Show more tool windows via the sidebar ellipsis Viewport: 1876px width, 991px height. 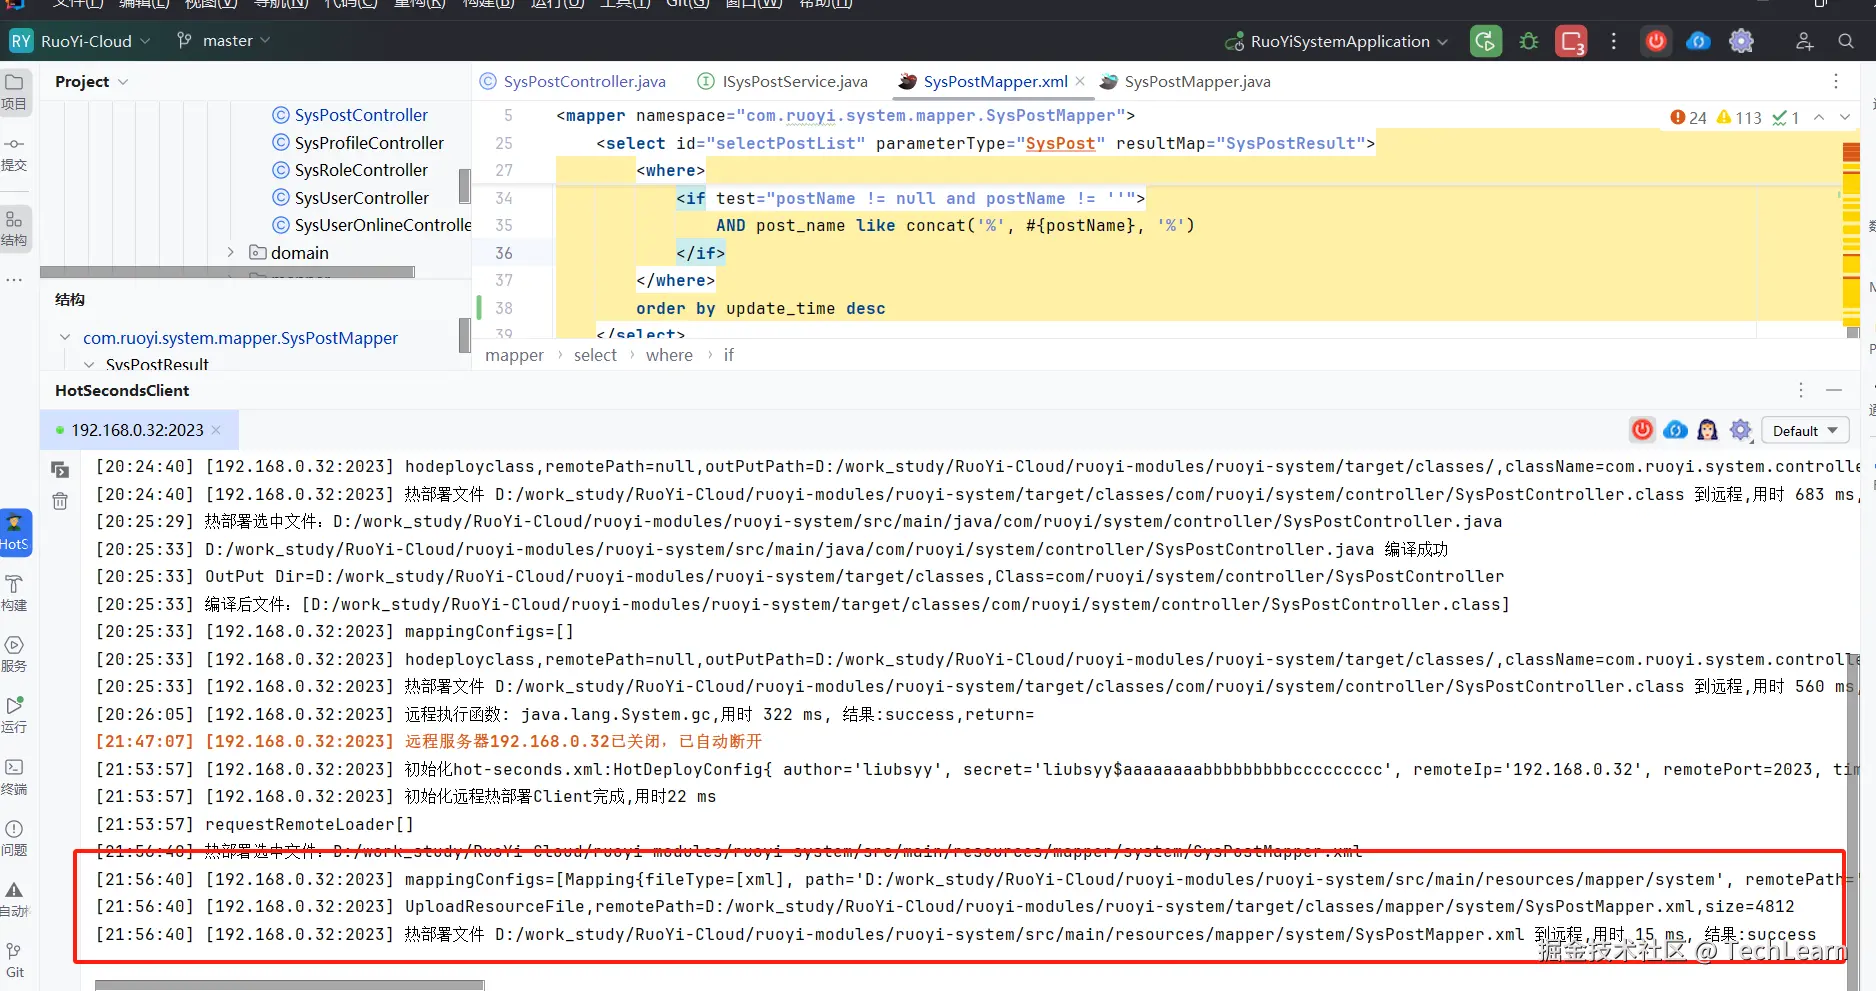[x=14, y=280]
